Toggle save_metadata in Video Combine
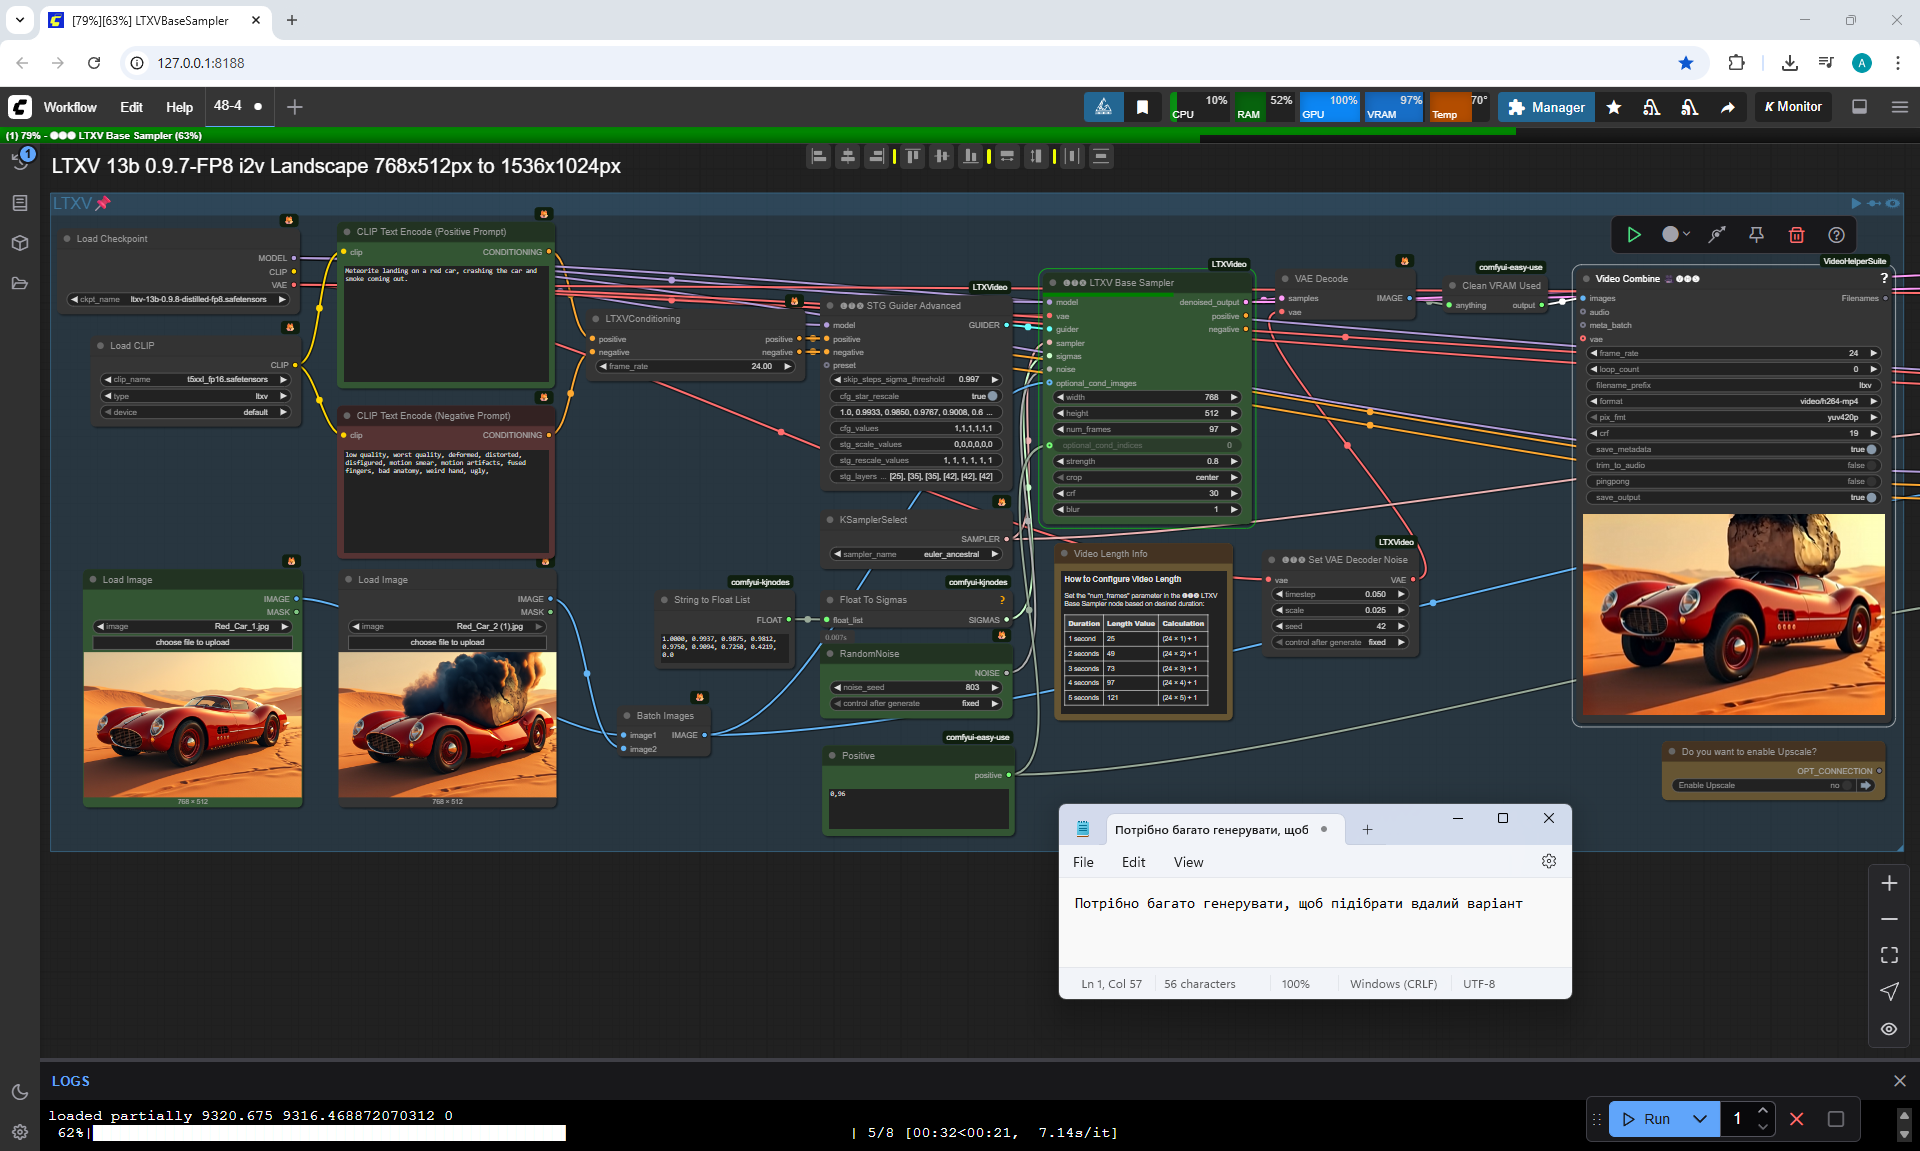Screen dimensions: 1920x1151 coord(1871,449)
